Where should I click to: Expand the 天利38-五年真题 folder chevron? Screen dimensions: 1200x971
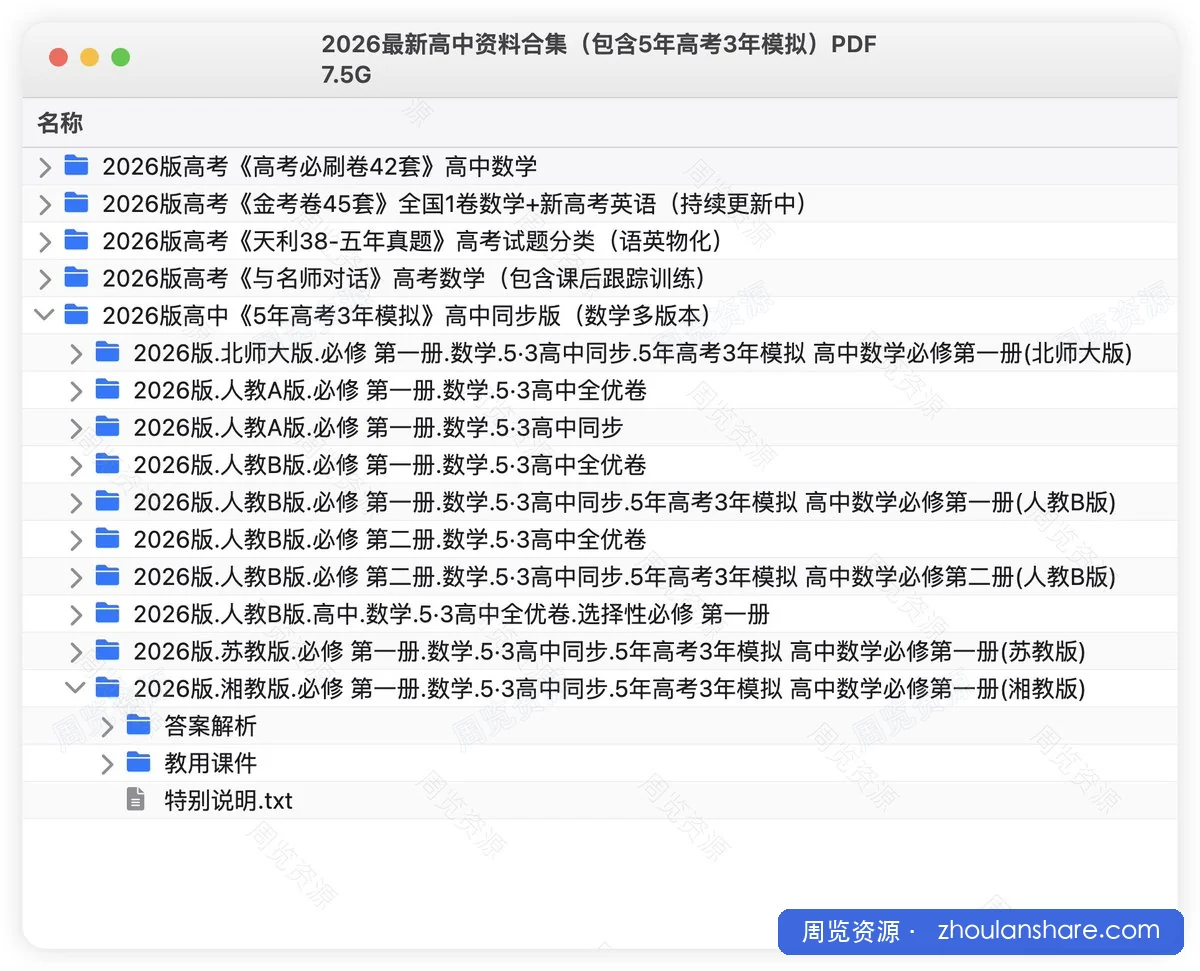[x=44, y=241]
